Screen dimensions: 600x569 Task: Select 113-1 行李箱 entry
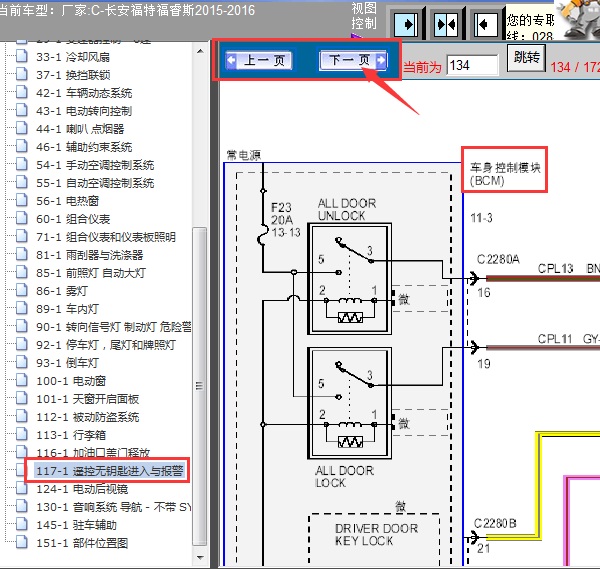pyautogui.click(x=71, y=435)
